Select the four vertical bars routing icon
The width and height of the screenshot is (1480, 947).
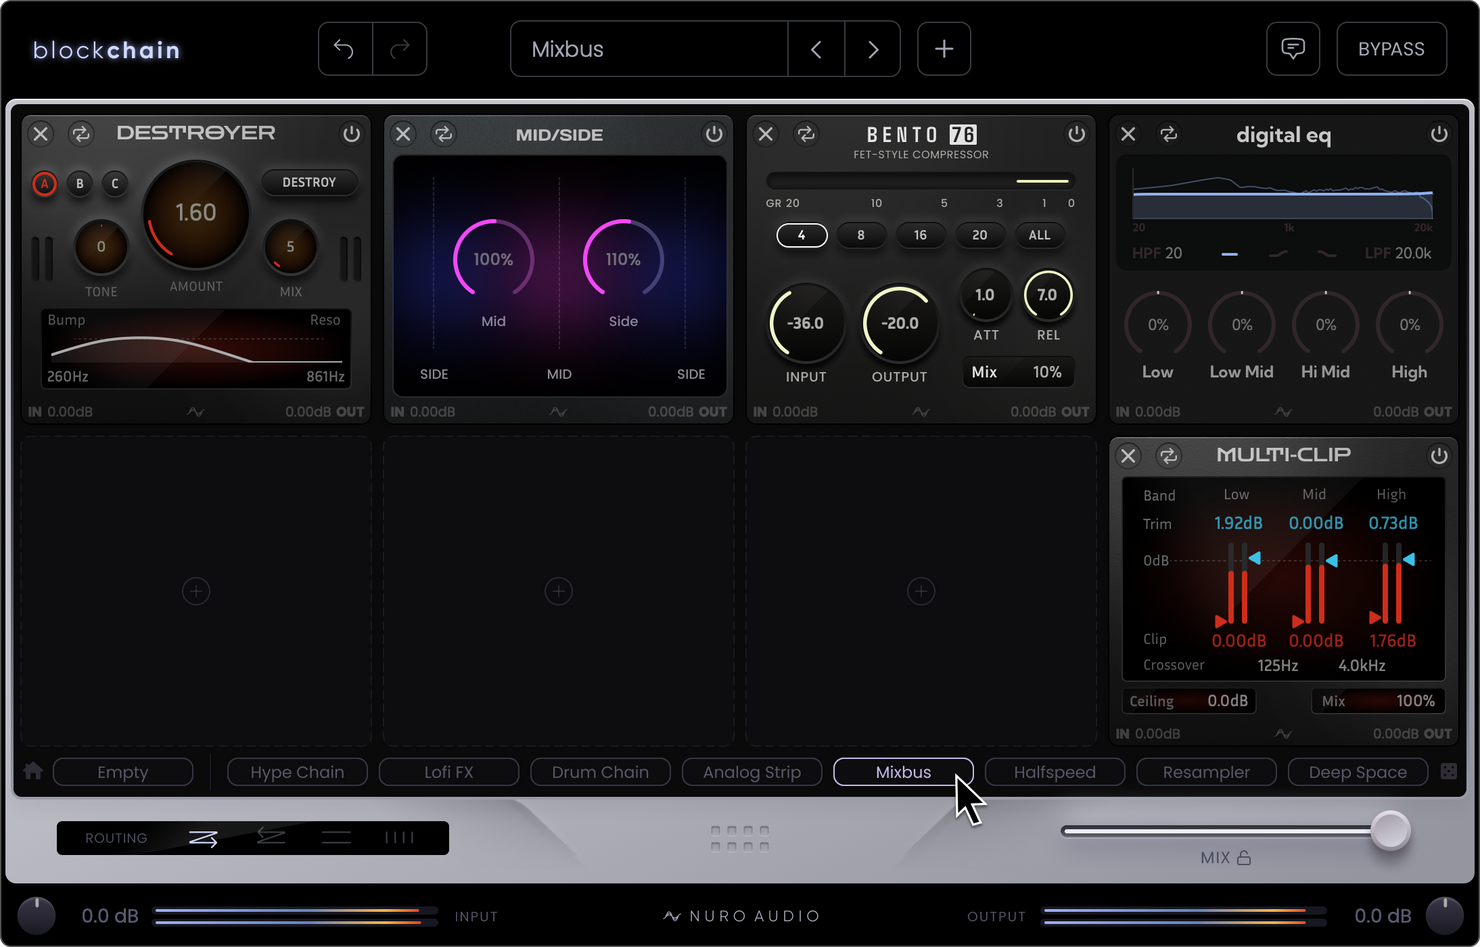[x=400, y=838]
